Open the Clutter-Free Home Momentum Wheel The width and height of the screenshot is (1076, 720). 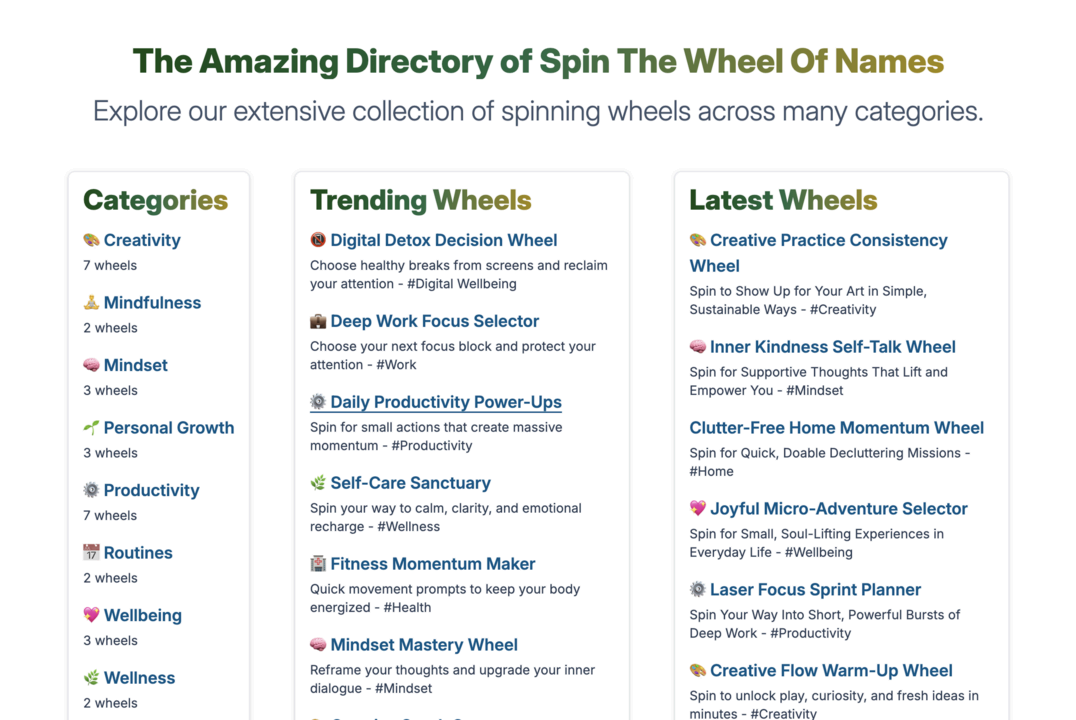(836, 427)
